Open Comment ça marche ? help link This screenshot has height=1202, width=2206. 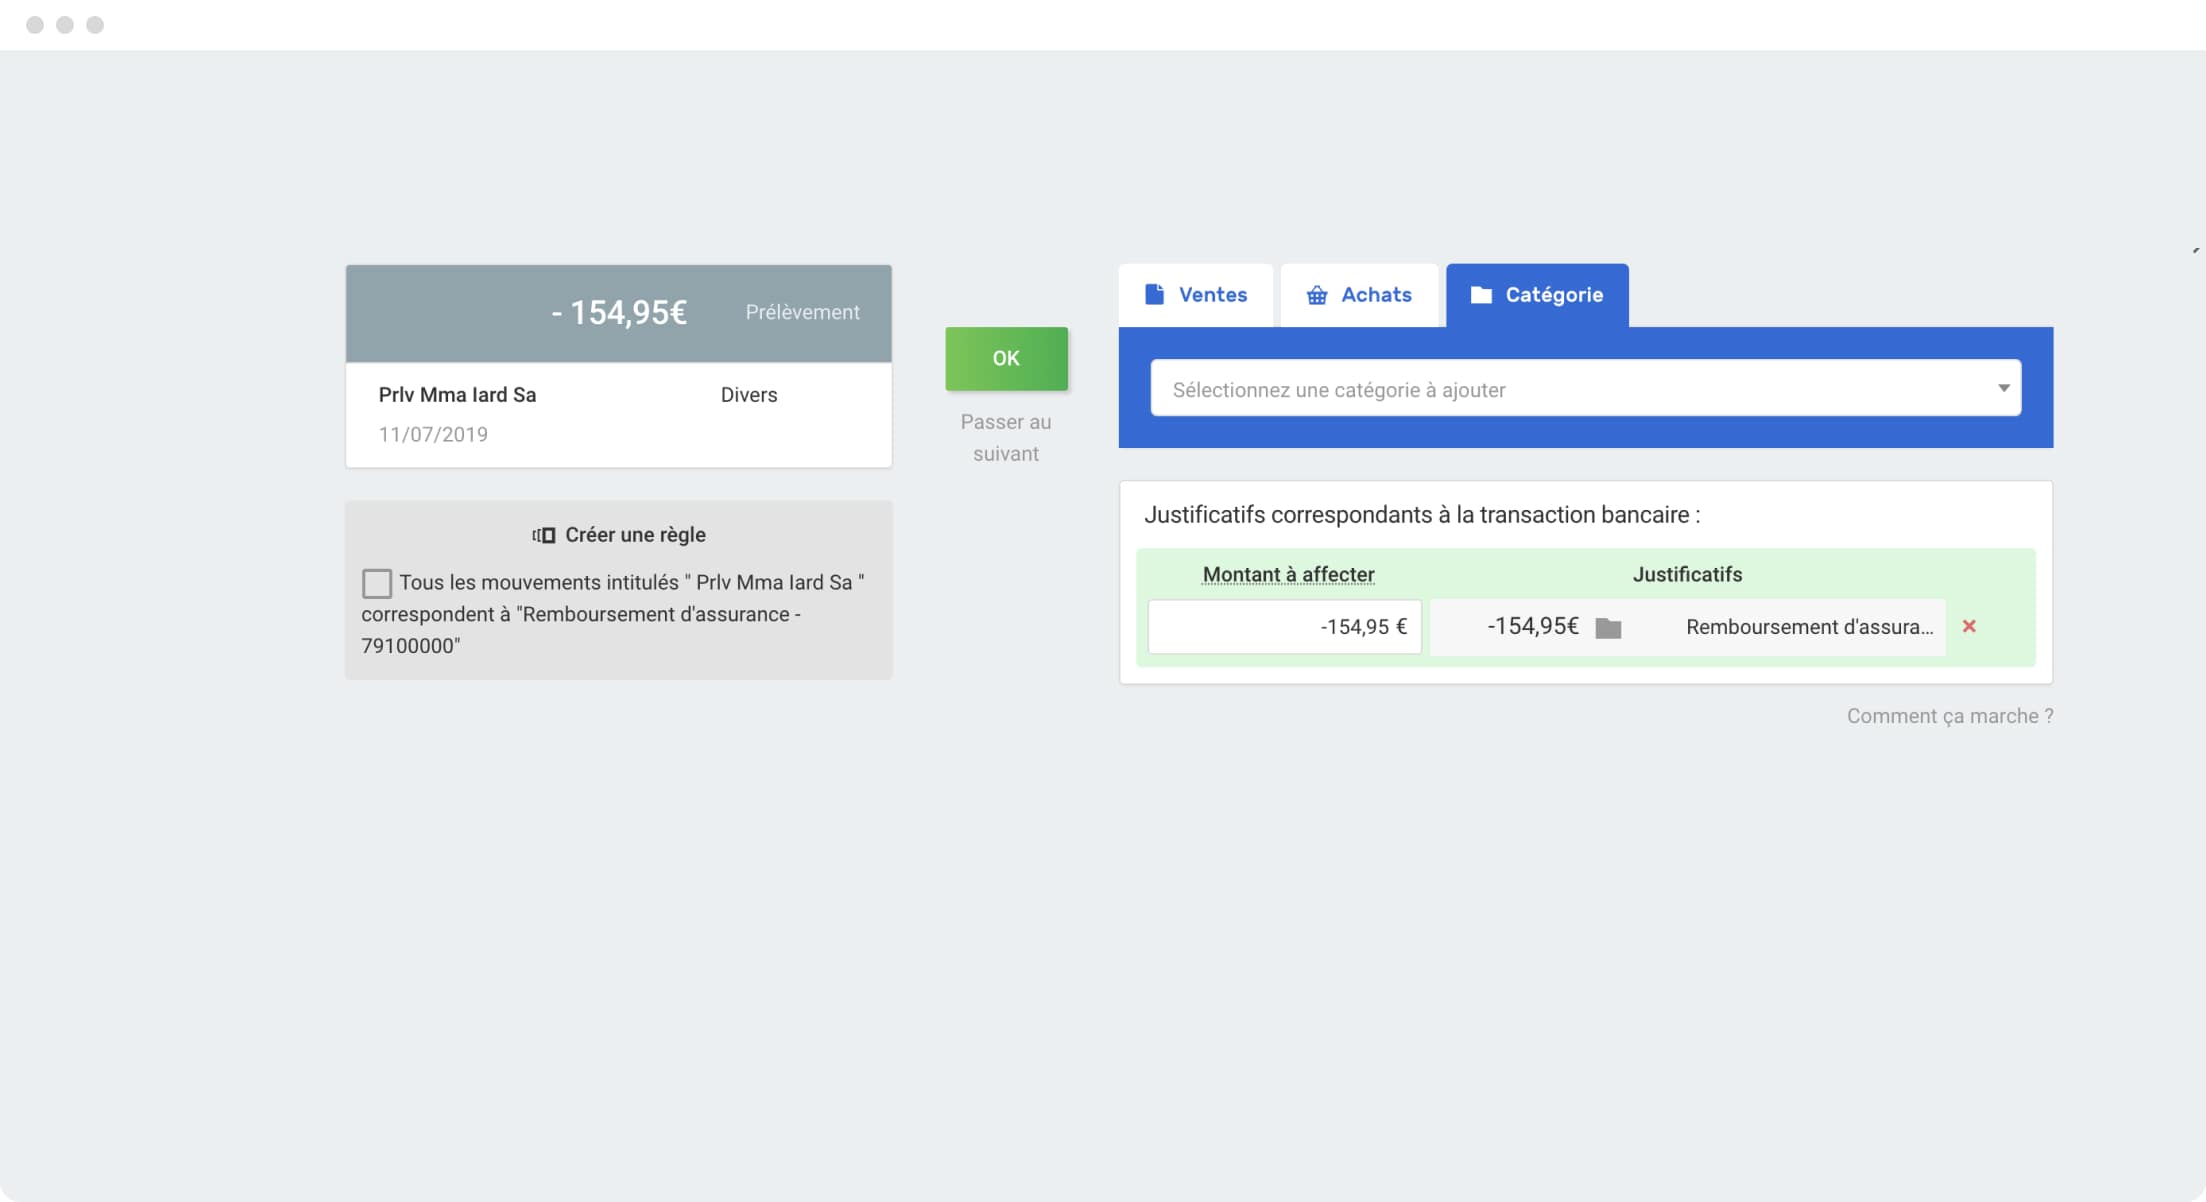tap(1949, 716)
